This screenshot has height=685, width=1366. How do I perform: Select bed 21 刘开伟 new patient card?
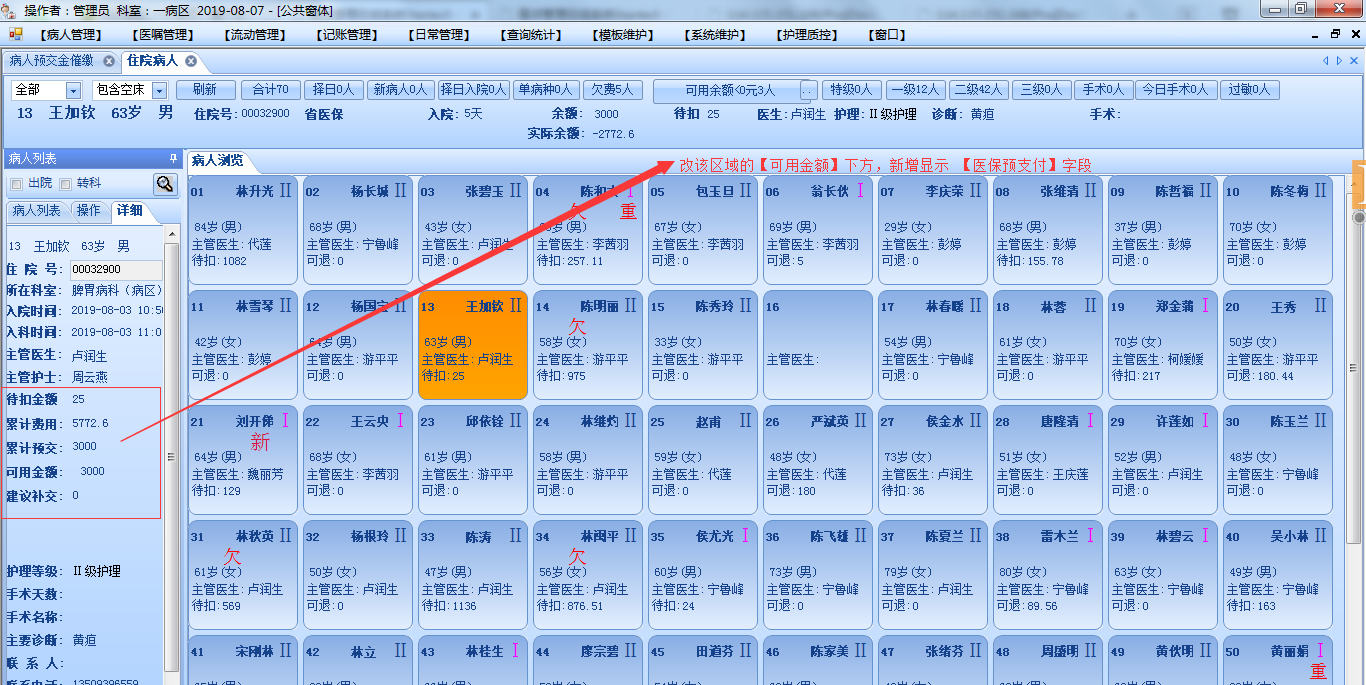[x=243, y=461]
